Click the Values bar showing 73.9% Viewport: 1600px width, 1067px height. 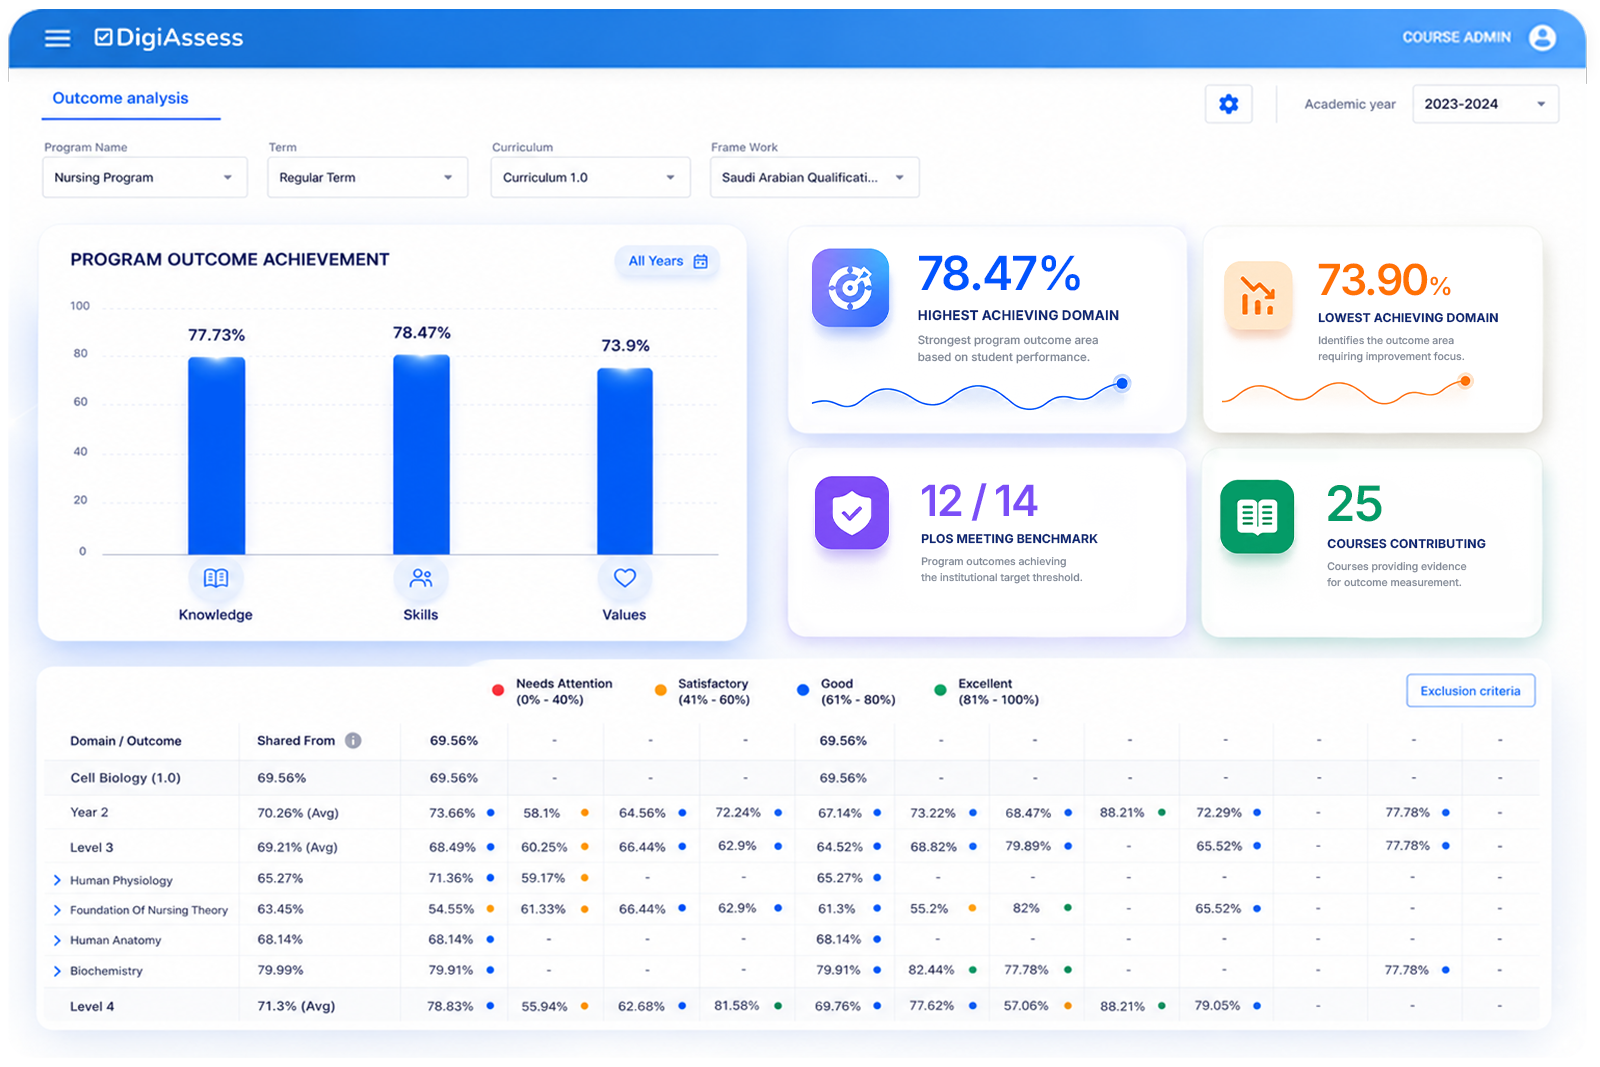point(625,461)
